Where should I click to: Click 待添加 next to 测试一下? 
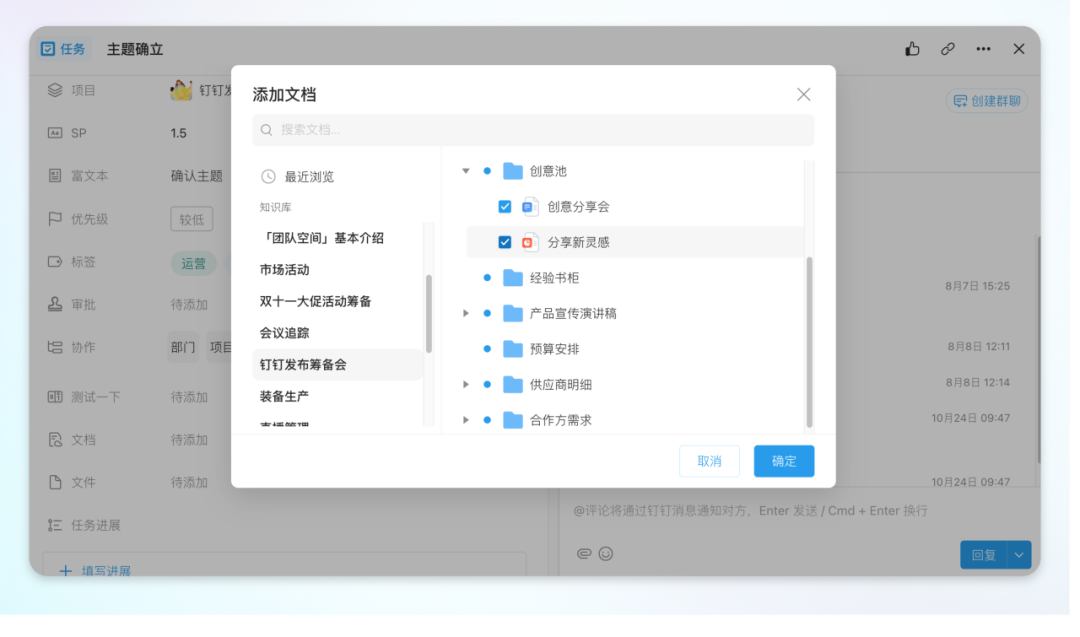point(189,397)
